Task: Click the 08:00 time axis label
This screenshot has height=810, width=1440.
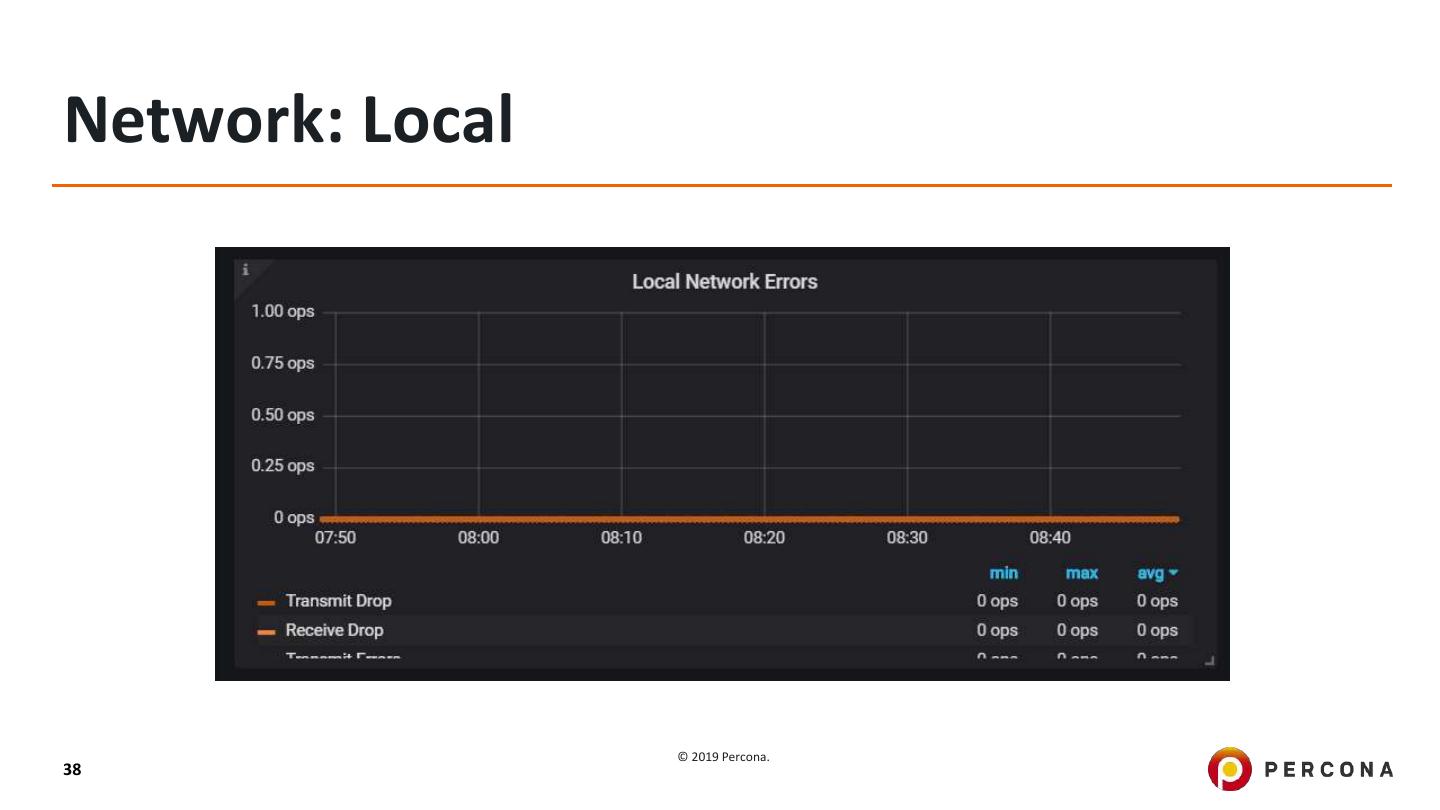Action: (x=478, y=538)
